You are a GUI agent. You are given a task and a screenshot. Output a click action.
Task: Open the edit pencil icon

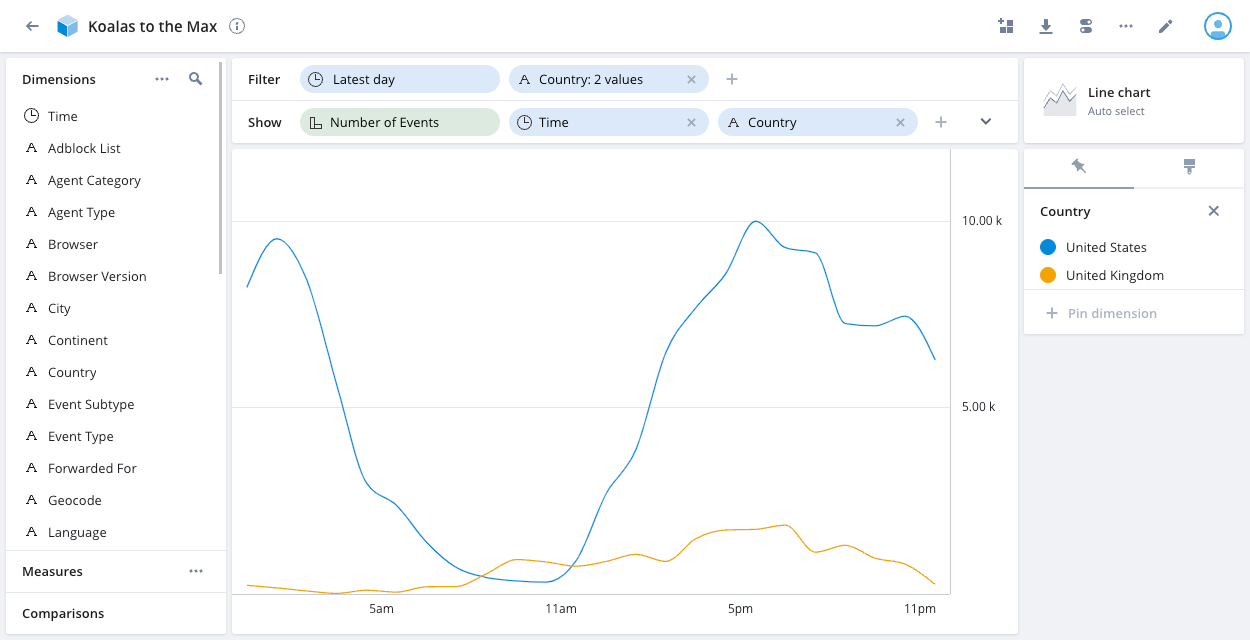[x=1165, y=27]
